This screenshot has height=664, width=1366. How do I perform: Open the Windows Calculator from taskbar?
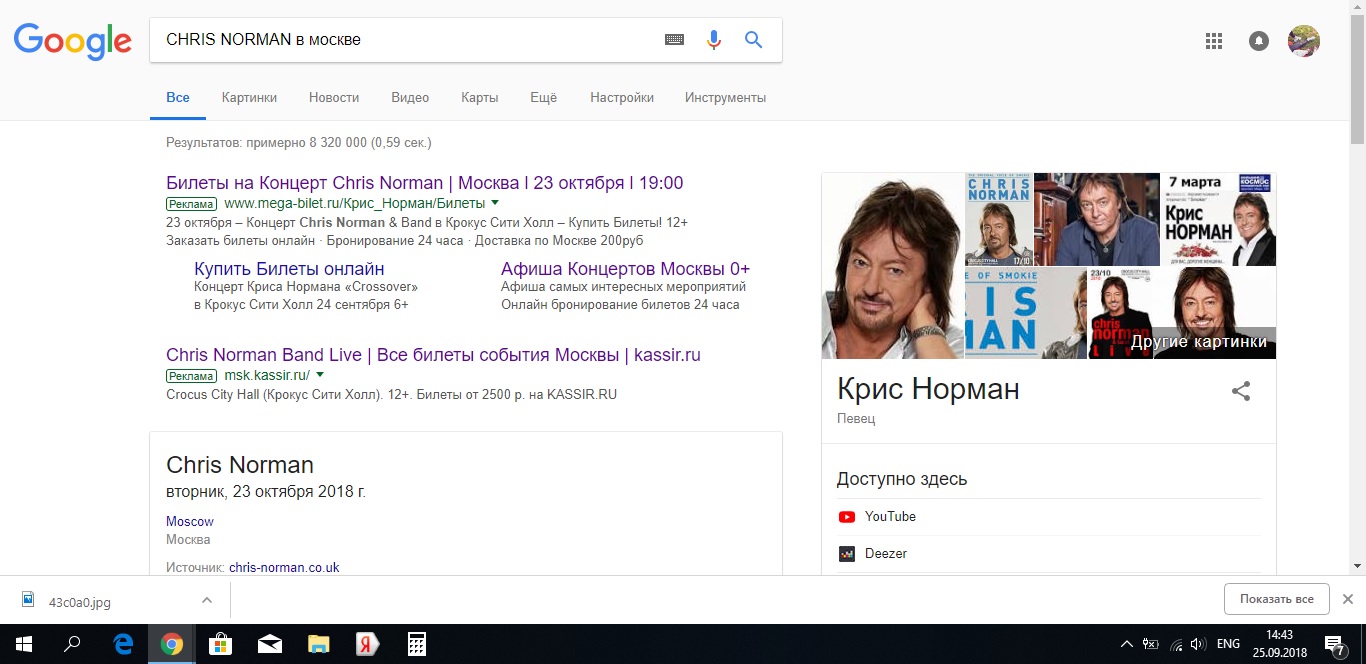point(417,644)
